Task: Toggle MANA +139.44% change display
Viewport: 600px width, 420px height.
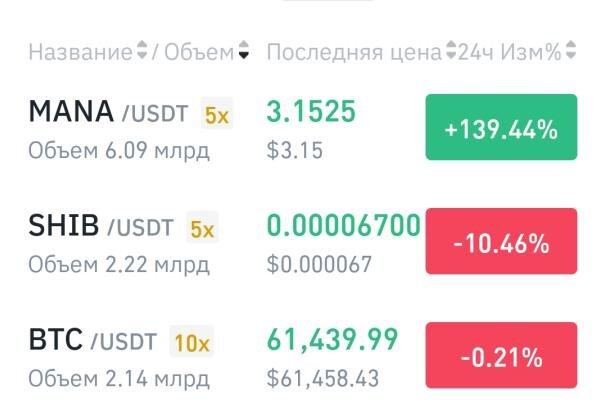Action: coord(501,127)
